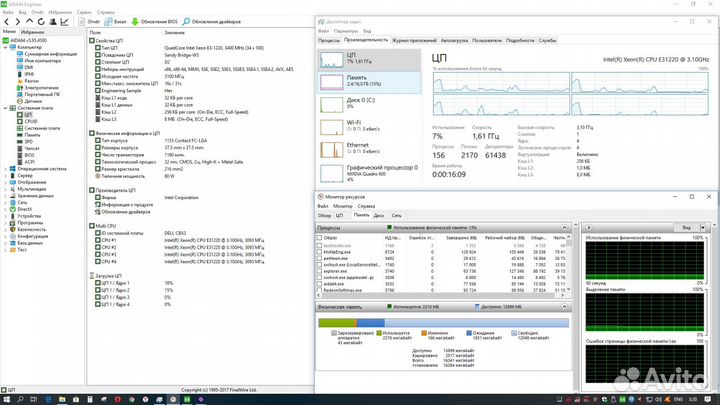Open Справка menu in AIDA64
Screen dimensions: 720x405
point(106,12)
